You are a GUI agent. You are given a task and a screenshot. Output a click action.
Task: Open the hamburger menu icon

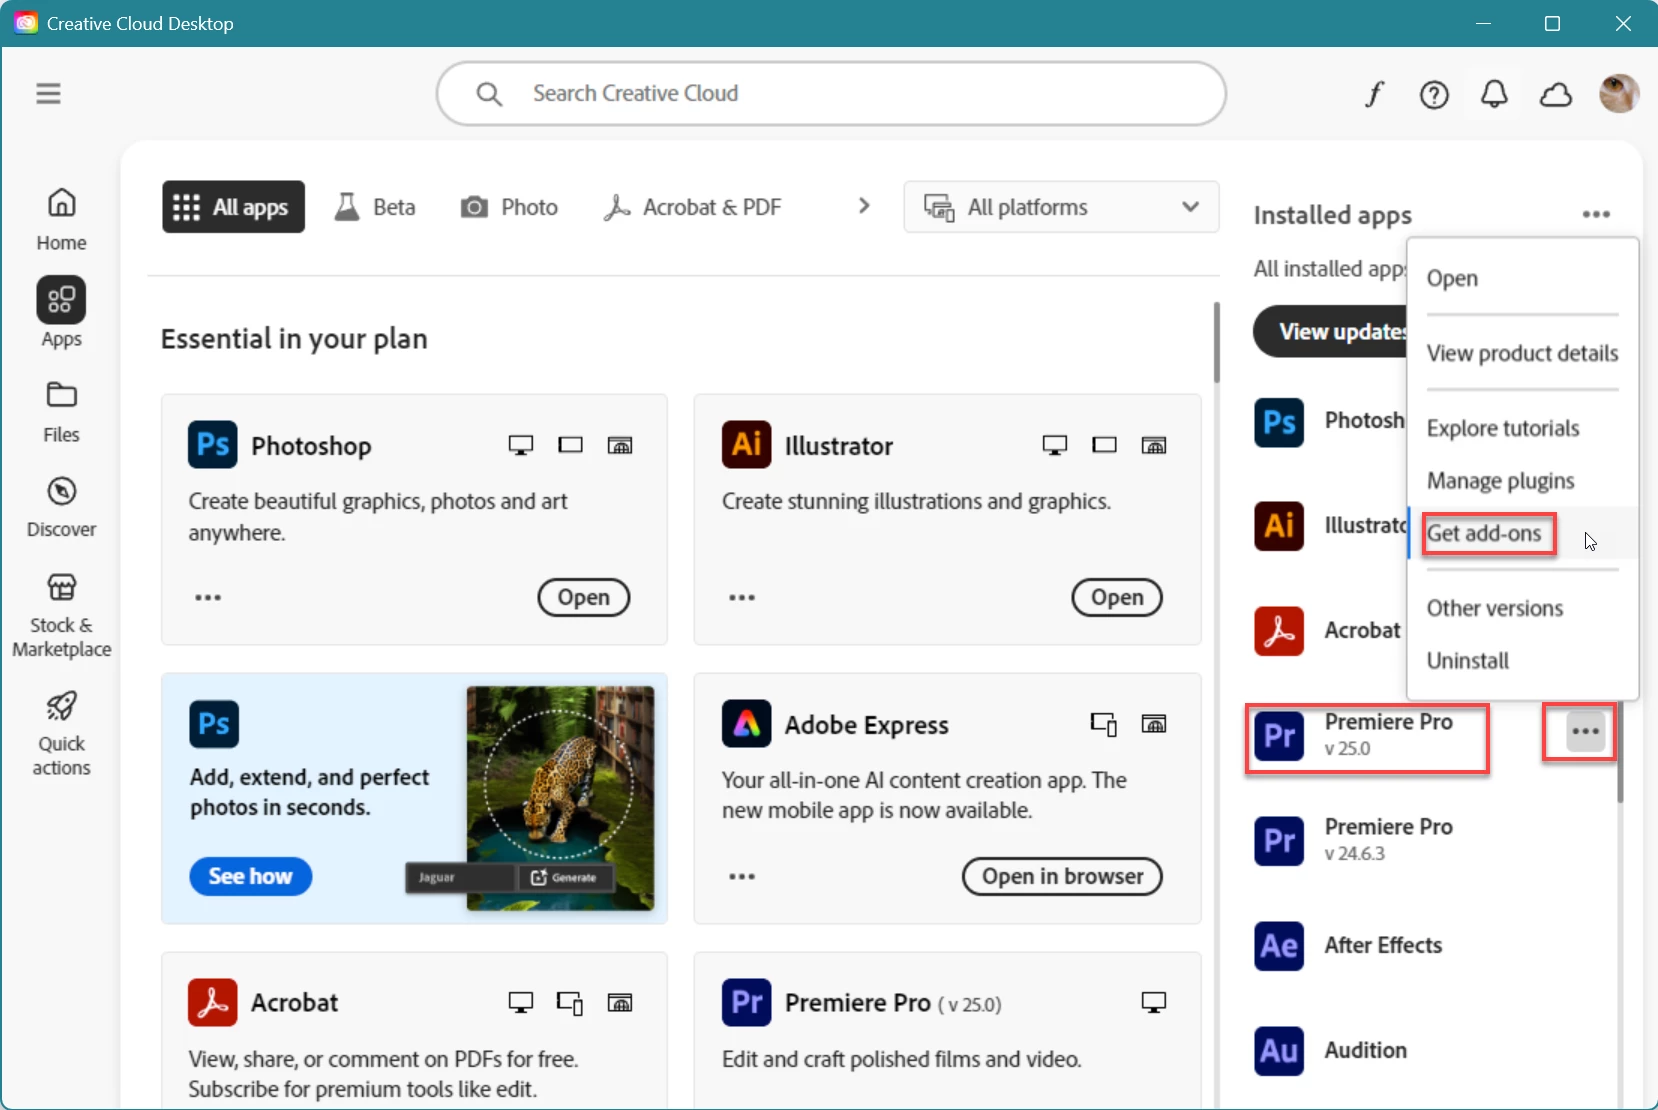click(48, 93)
